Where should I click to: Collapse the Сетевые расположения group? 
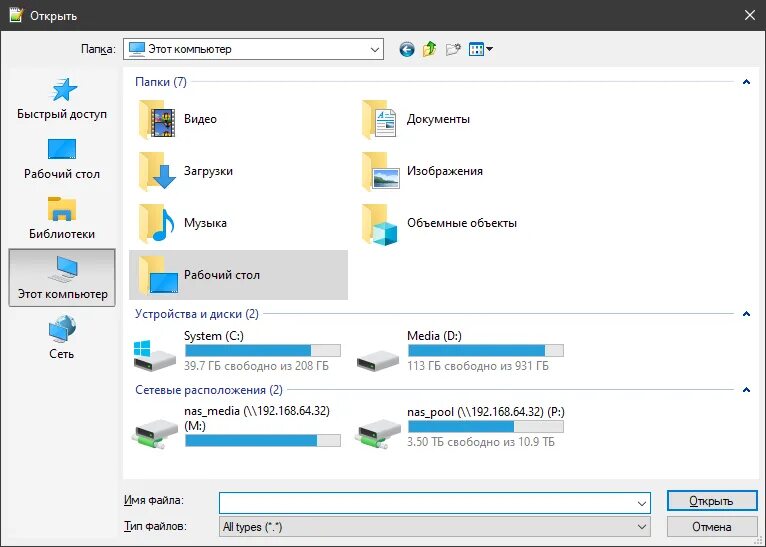pos(746,390)
